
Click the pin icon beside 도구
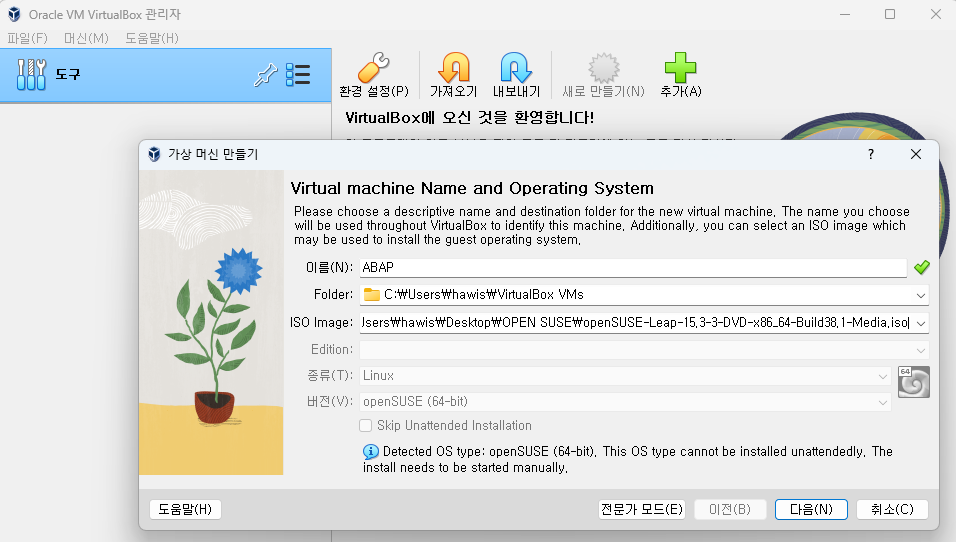(x=265, y=75)
